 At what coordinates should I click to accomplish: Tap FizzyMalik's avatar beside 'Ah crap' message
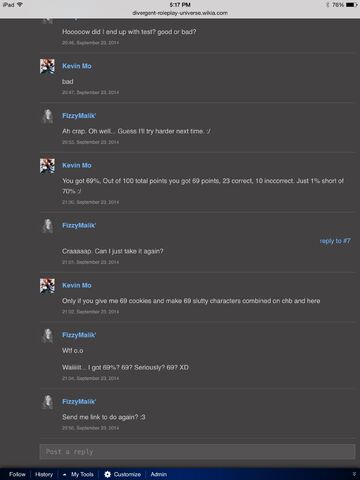(47, 116)
